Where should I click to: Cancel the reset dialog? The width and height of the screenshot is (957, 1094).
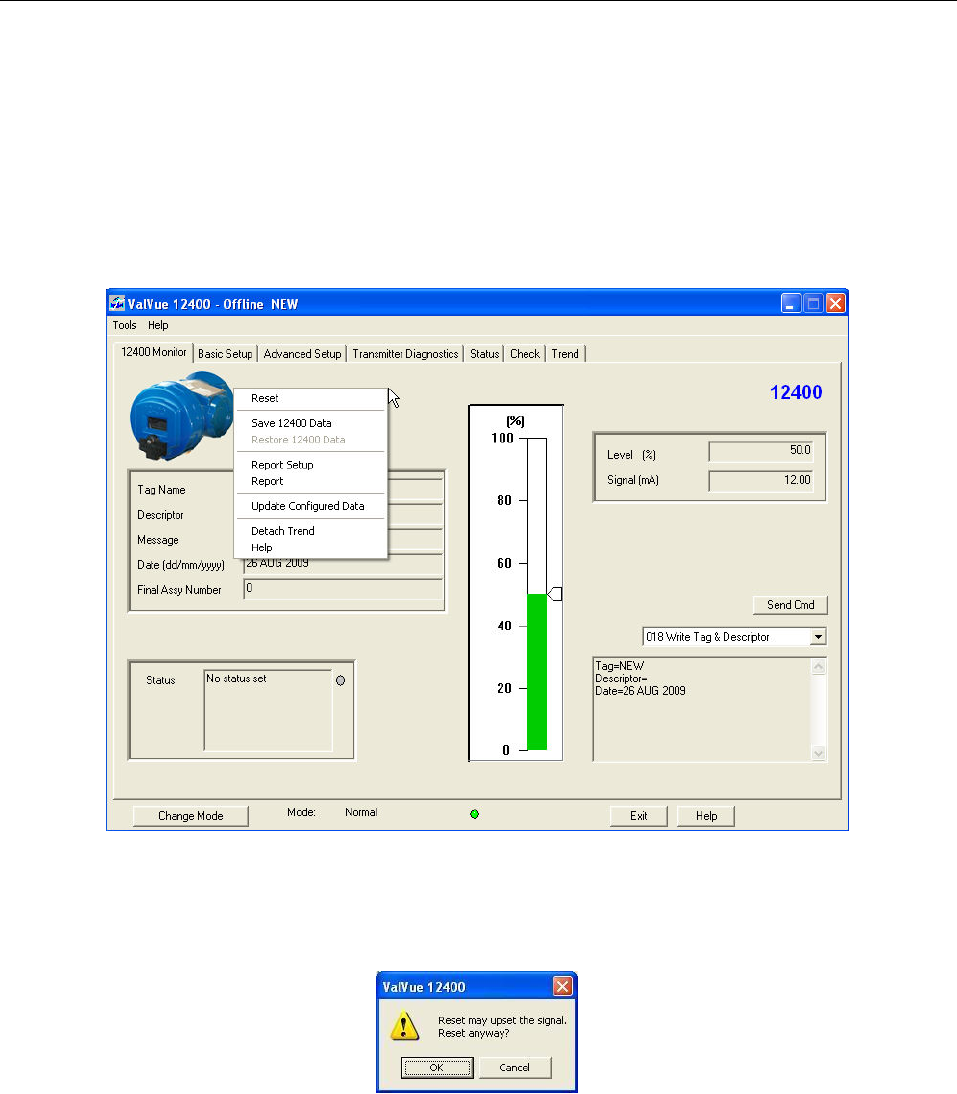515,1067
